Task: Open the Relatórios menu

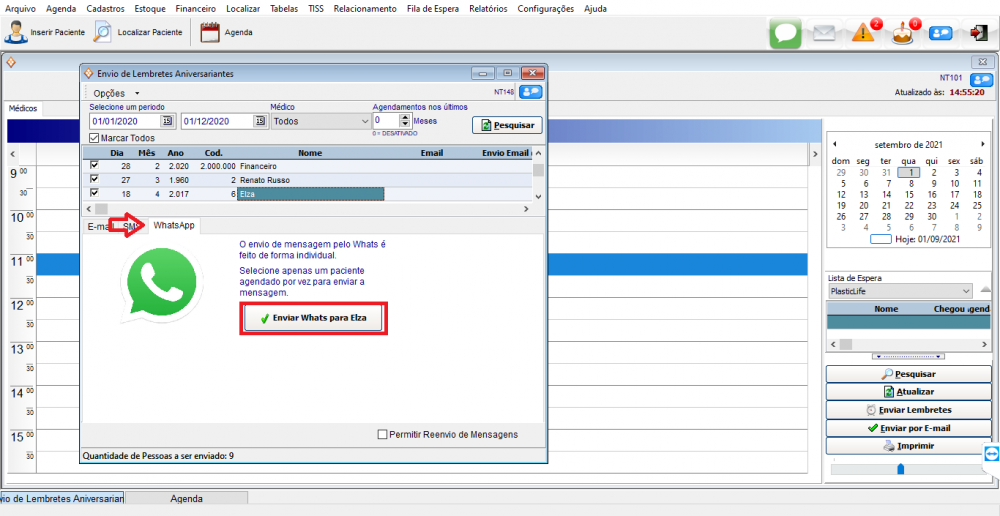Action: click(487, 8)
